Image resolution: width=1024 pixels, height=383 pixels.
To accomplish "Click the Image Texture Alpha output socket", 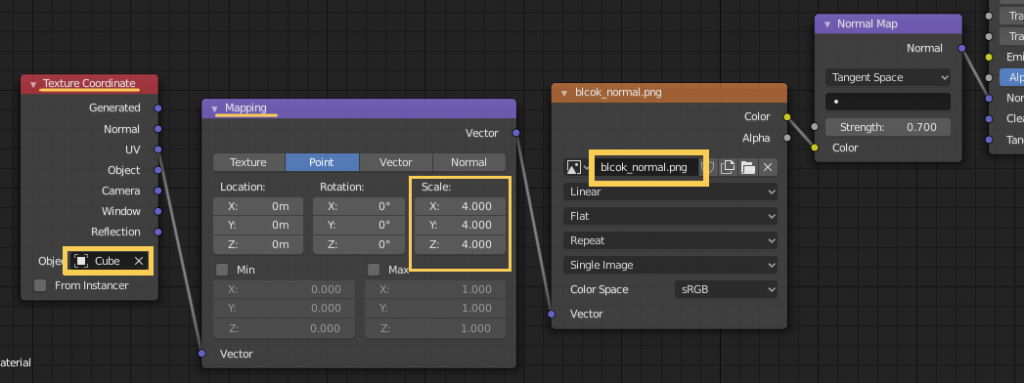I will (x=787, y=138).
